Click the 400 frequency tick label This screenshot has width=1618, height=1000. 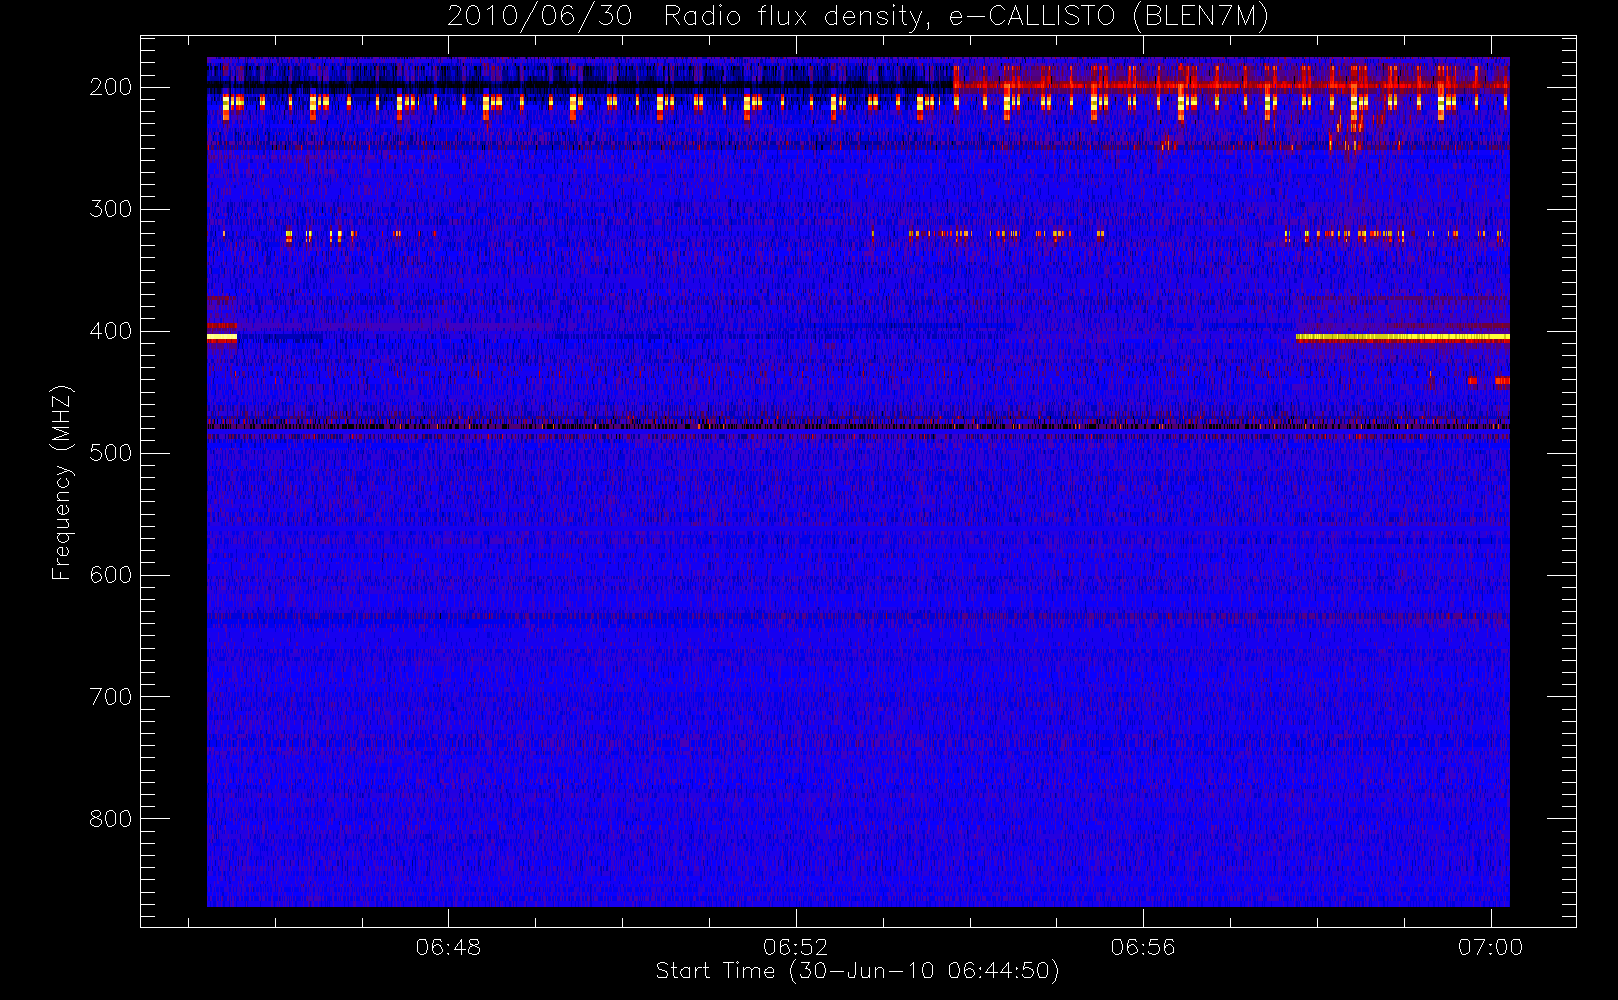(x=111, y=331)
